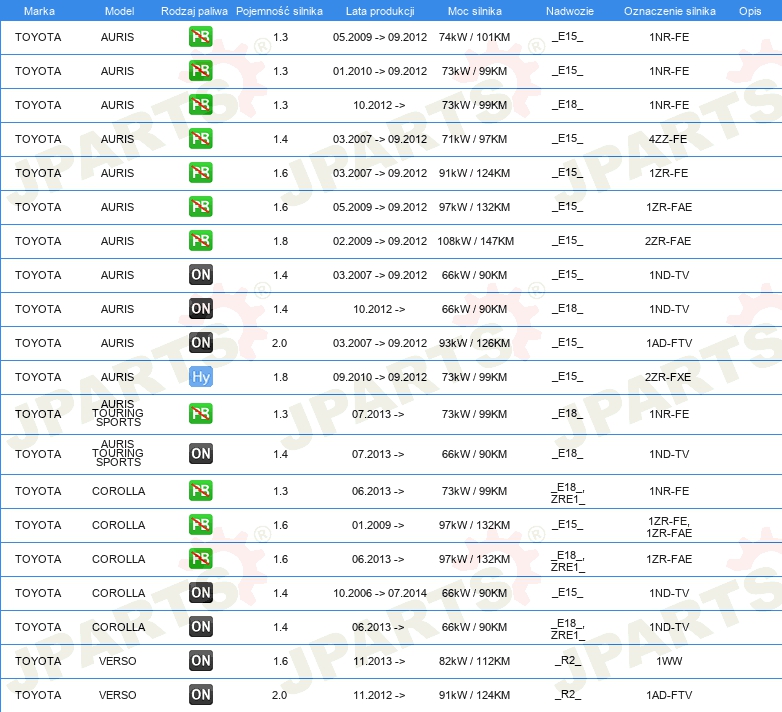Click the Rodzaj paliwa column header

(x=194, y=11)
